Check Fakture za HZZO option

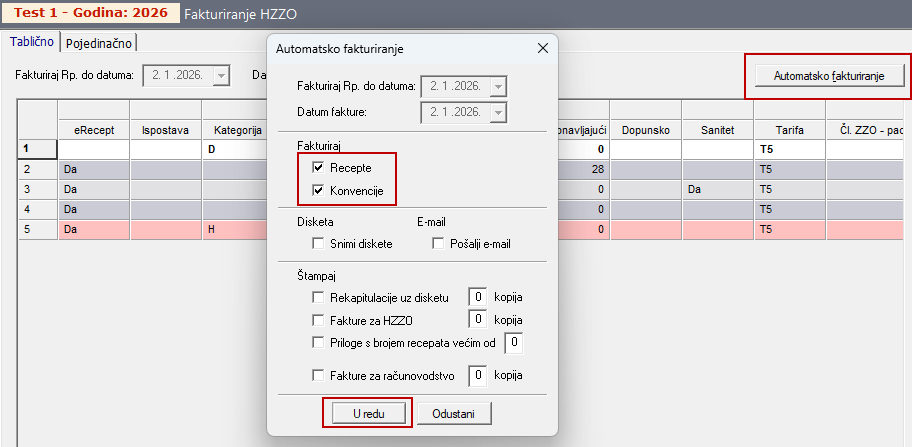click(x=318, y=319)
